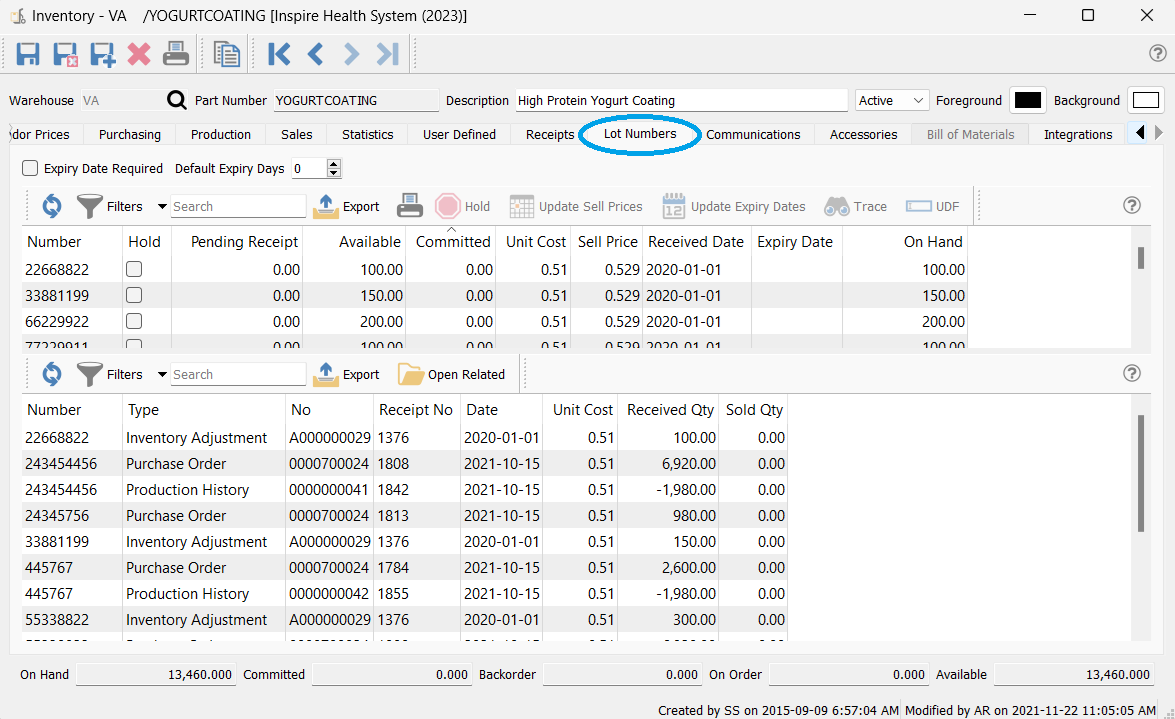Pick the Background white color swatch

coord(1145,100)
